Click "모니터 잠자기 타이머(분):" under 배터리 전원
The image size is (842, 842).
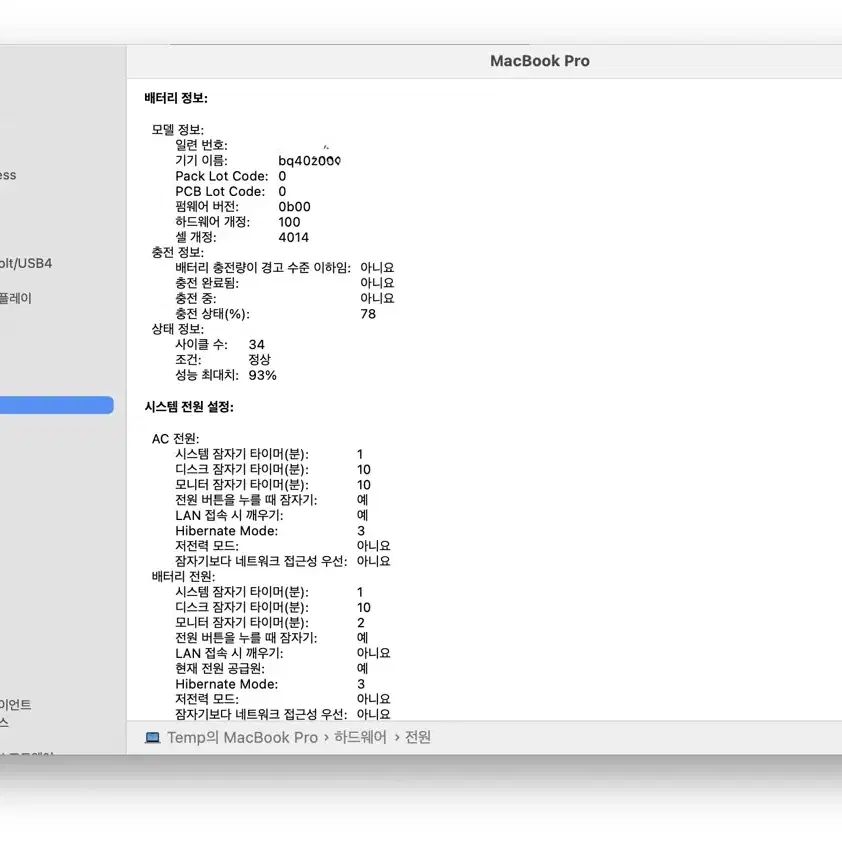[242, 623]
